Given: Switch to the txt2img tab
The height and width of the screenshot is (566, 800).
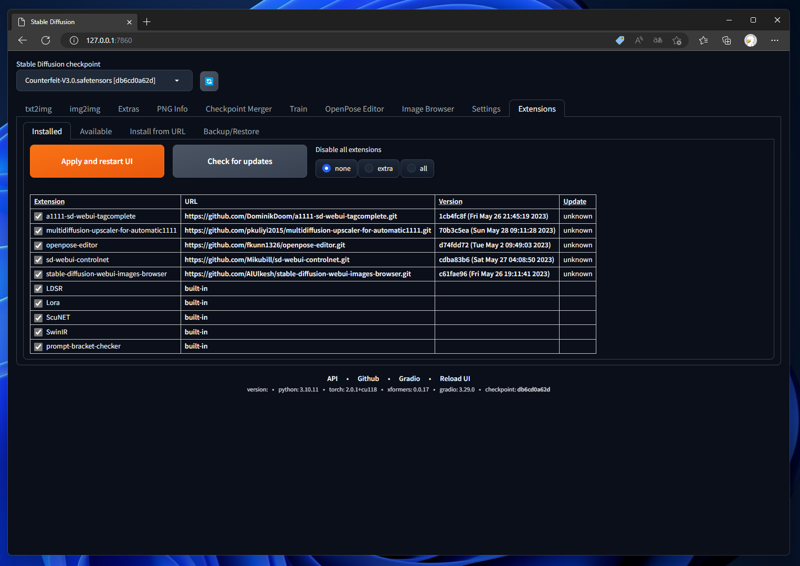Looking at the screenshot, I should (38, 109).
